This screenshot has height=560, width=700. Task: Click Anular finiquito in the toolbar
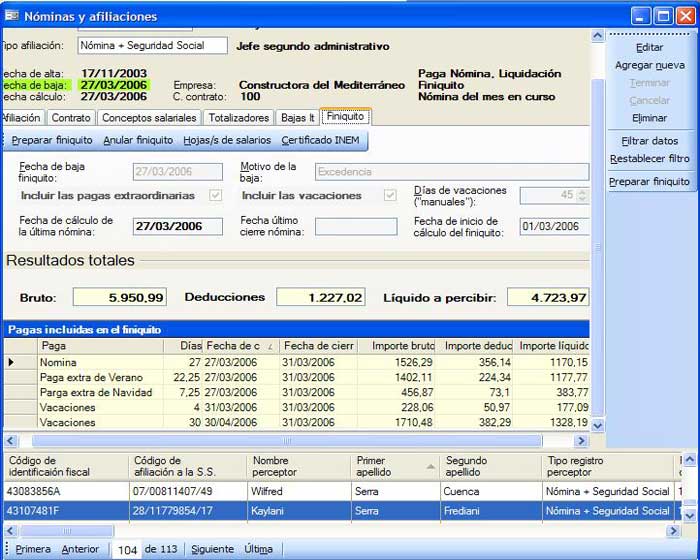pos(138,140)
